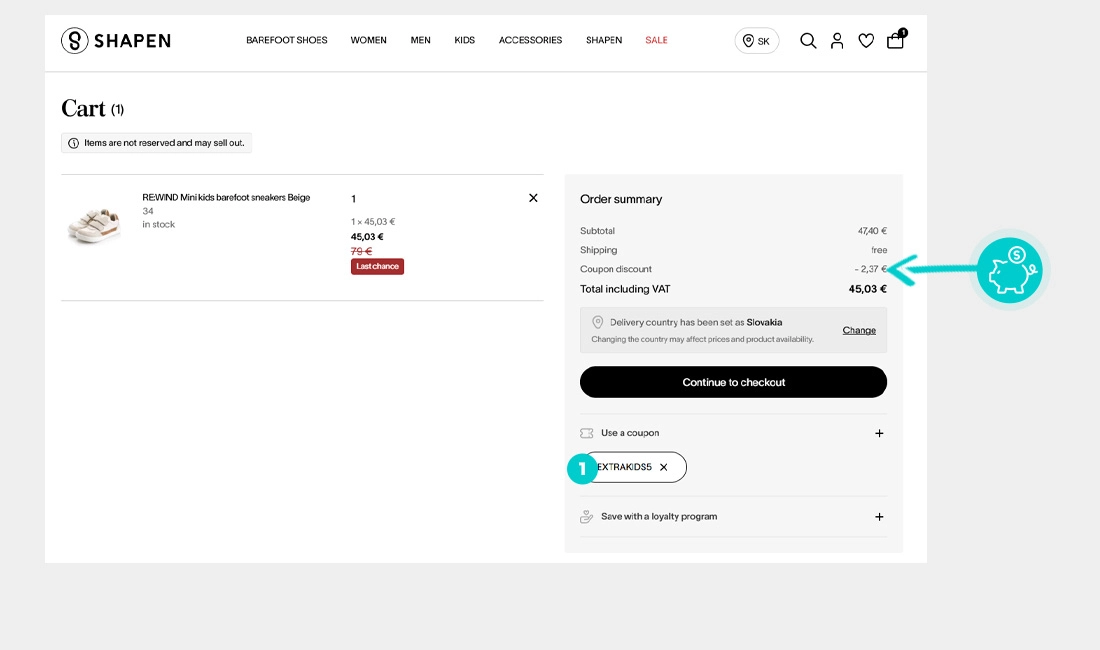Click the teal piggy bank icon
This screenshot has width=1100, height=650.
click(x=1010, y=270)
